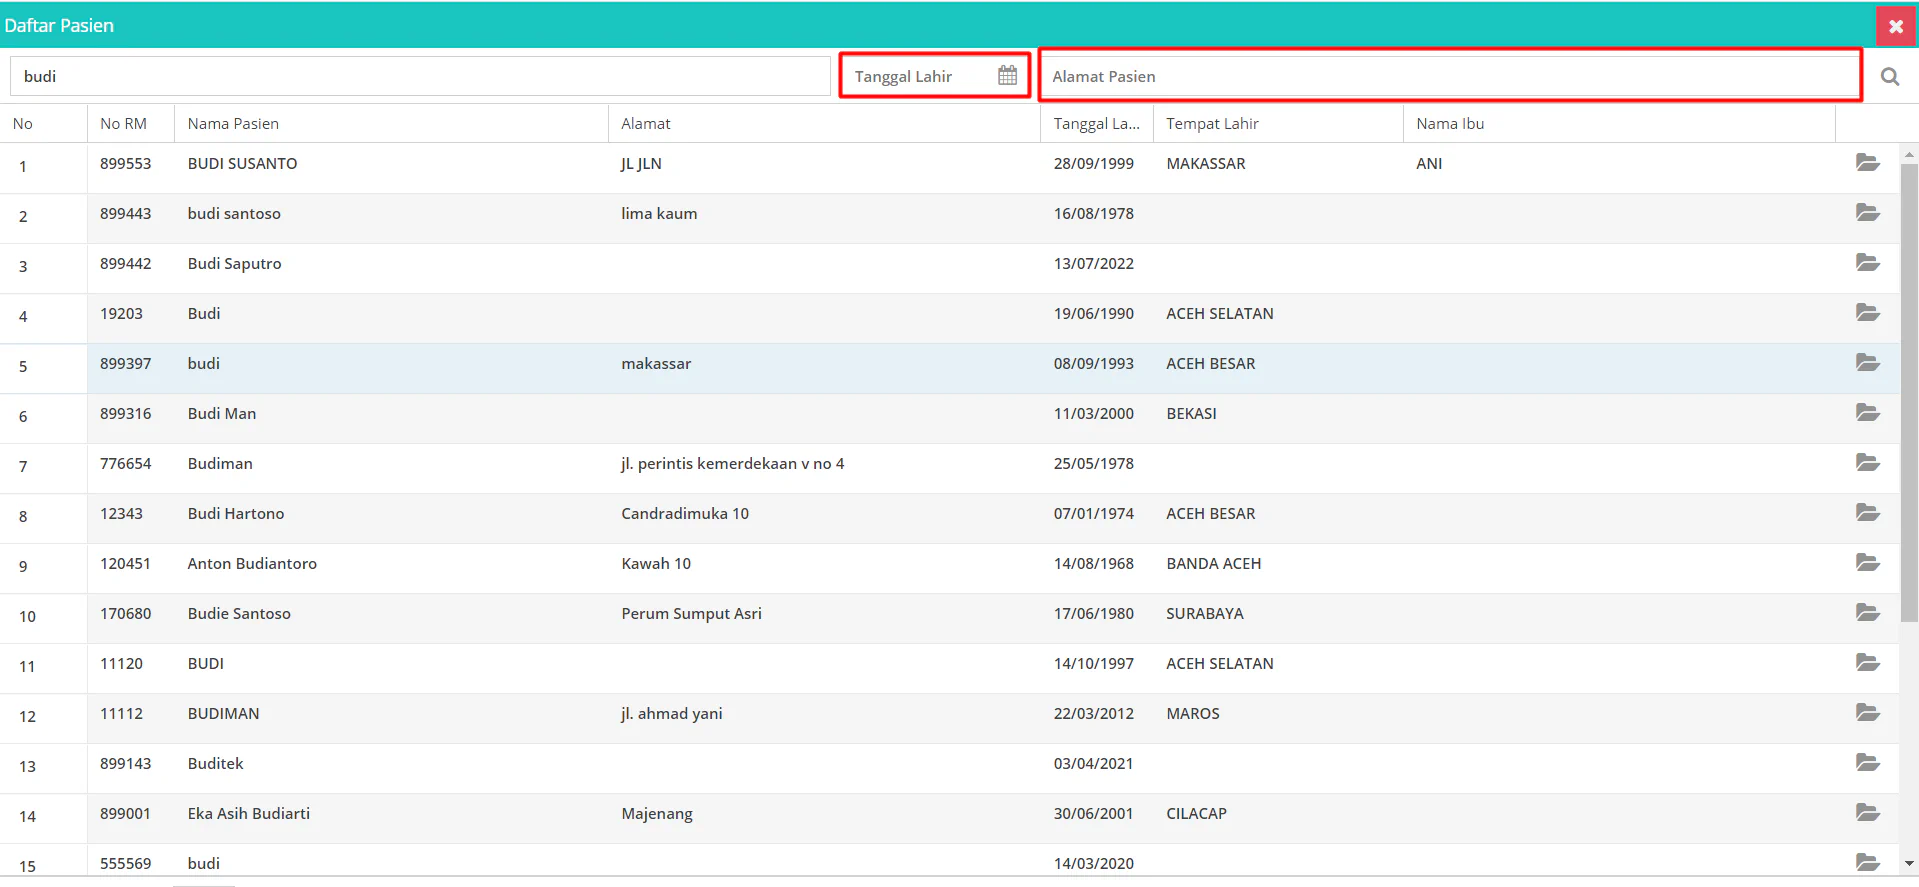Click address makassar cell

coord(656,363)
